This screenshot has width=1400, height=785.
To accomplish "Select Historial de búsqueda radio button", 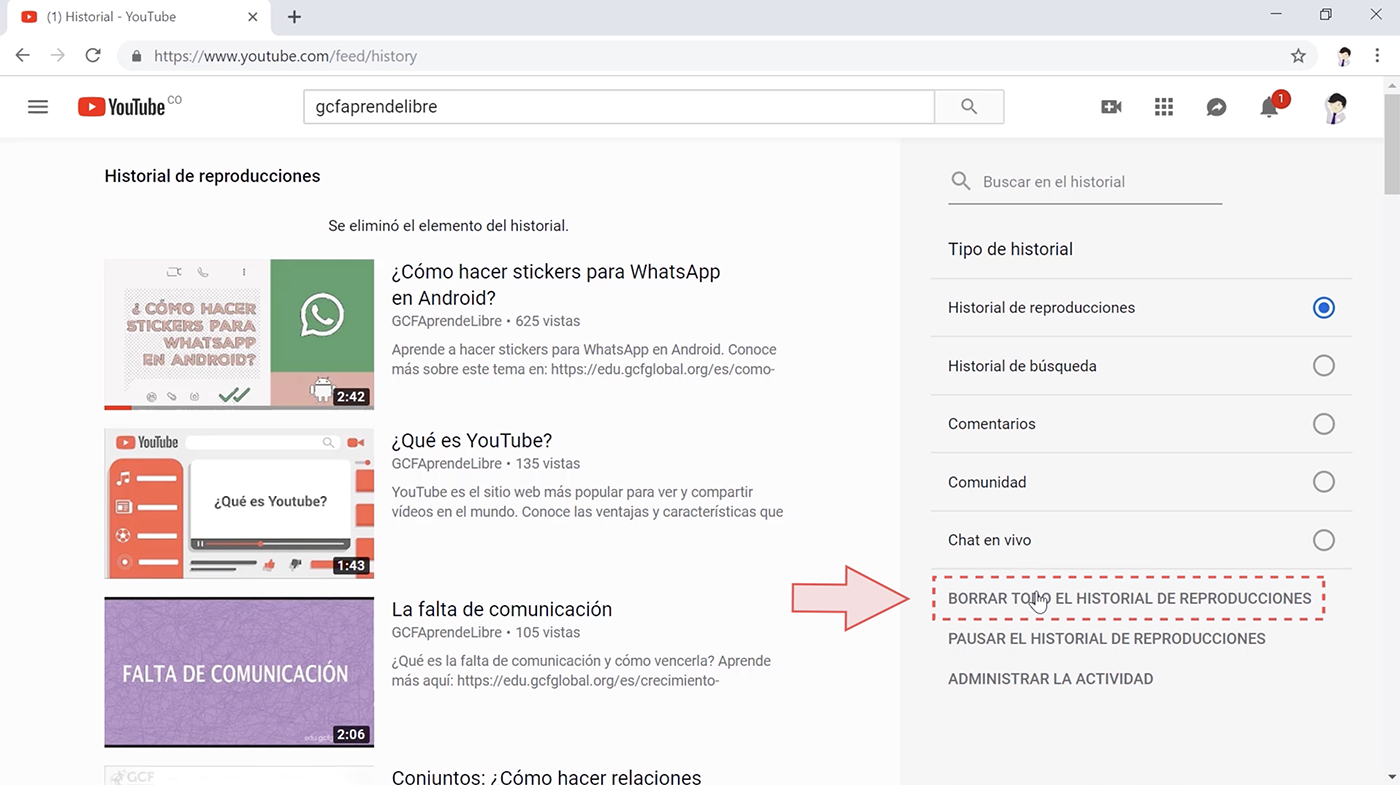I will (x=1324, y=366).
